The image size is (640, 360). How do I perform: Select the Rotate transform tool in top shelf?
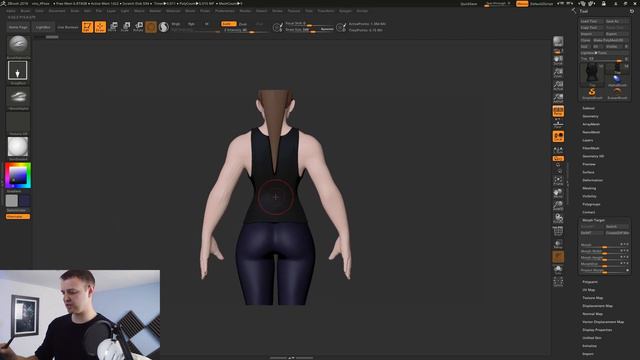138,27
